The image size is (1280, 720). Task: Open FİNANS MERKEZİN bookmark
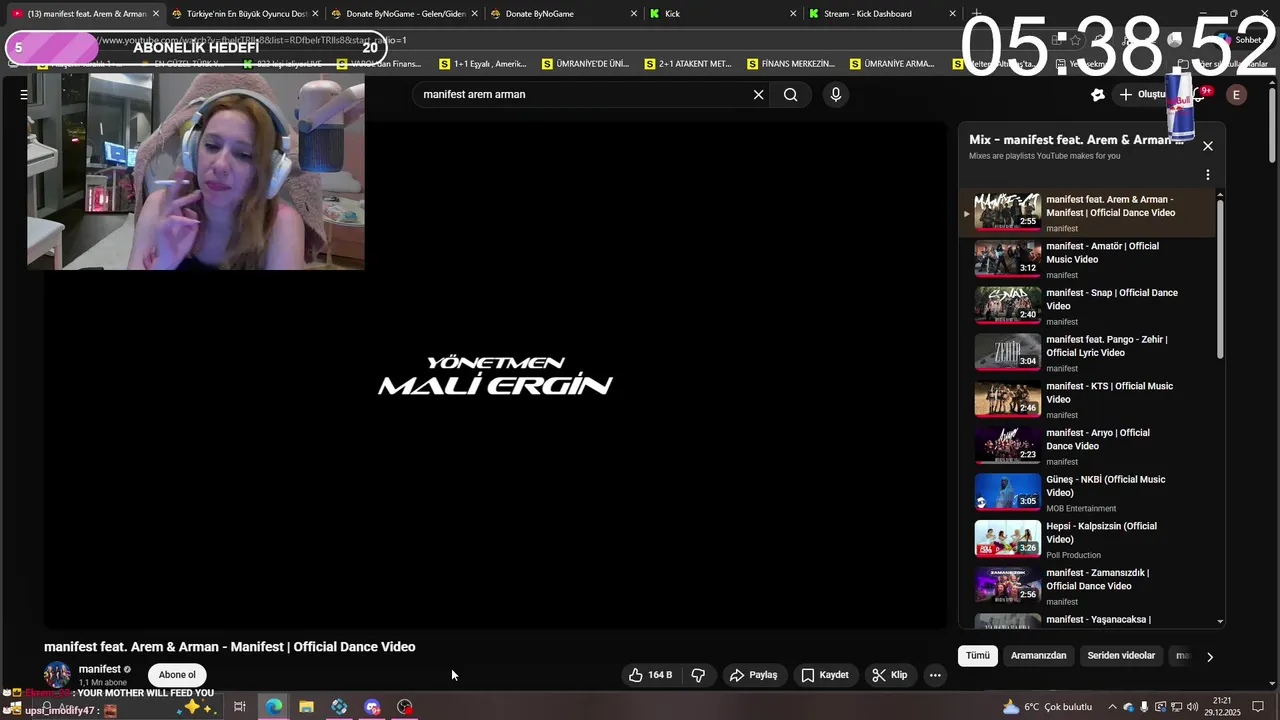(x=792, y=64)
